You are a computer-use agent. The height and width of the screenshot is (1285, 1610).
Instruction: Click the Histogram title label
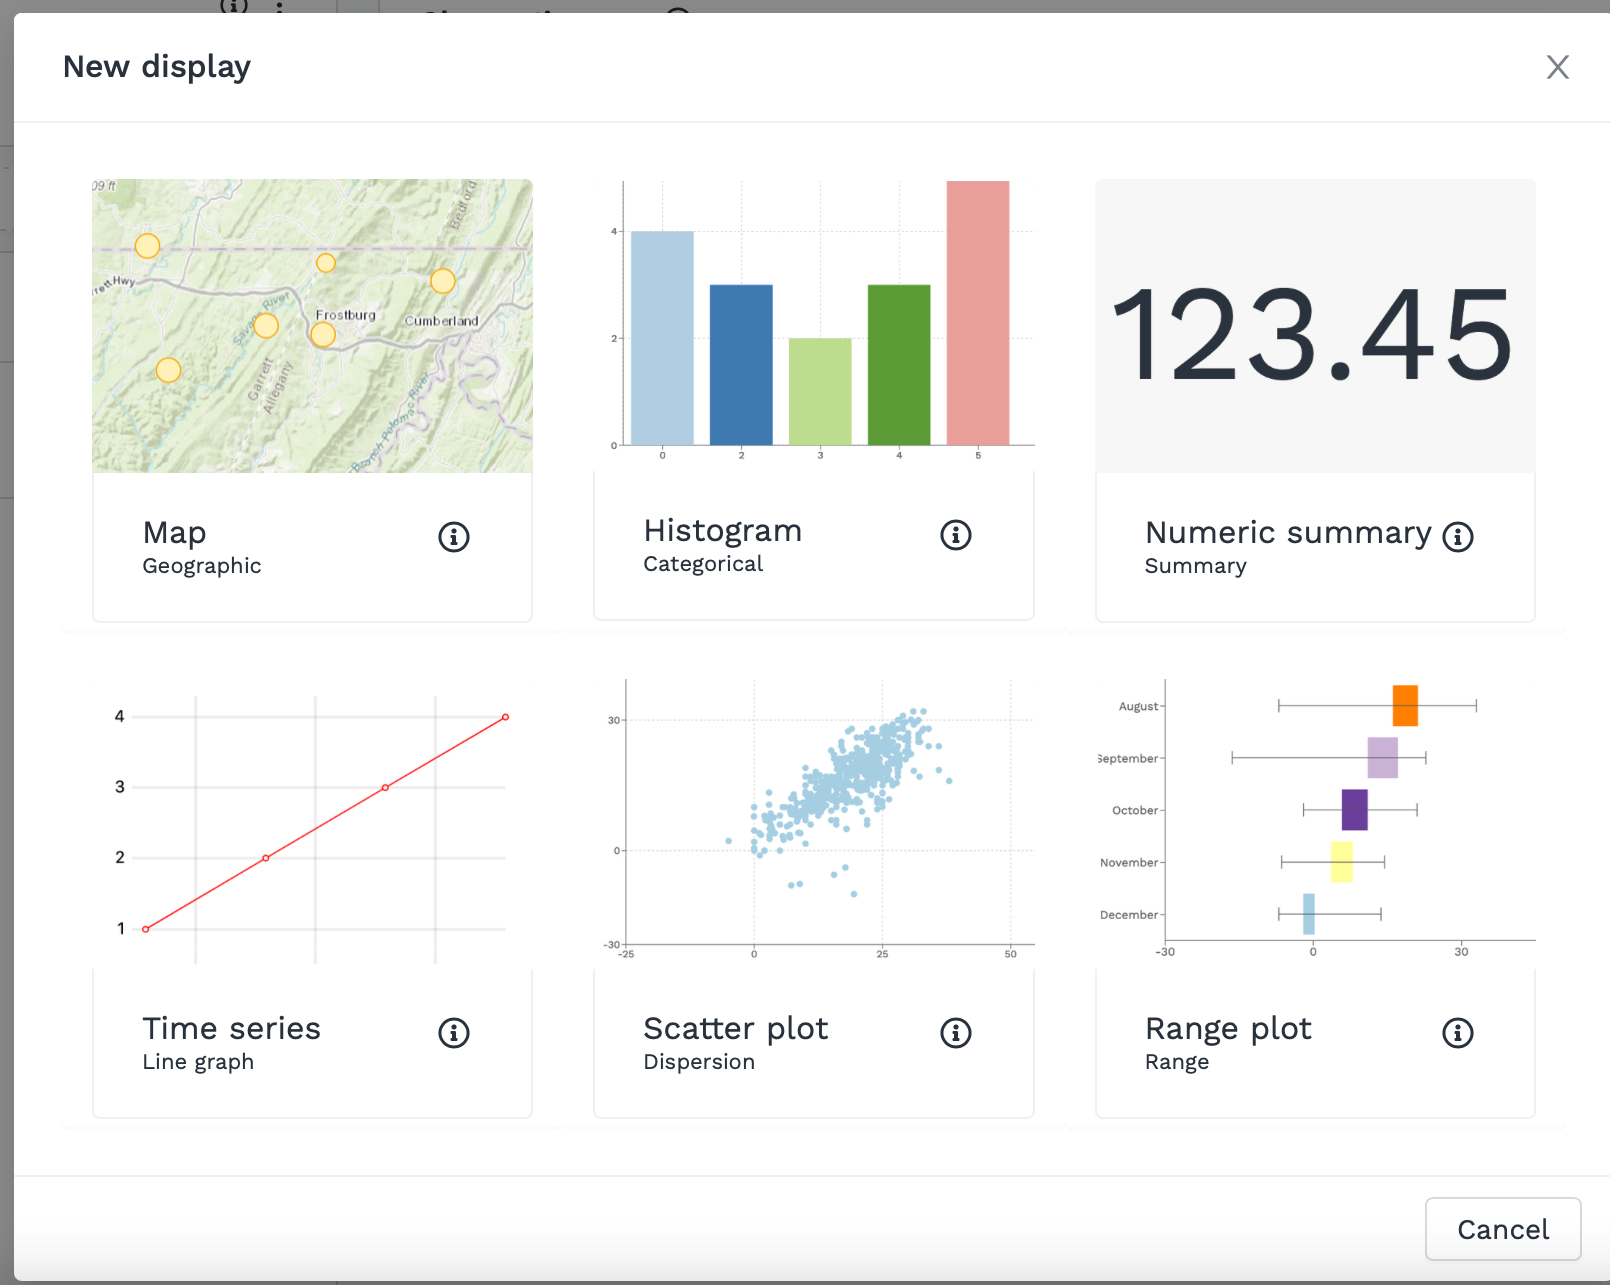pyautogui.click(x=723, y=531)
